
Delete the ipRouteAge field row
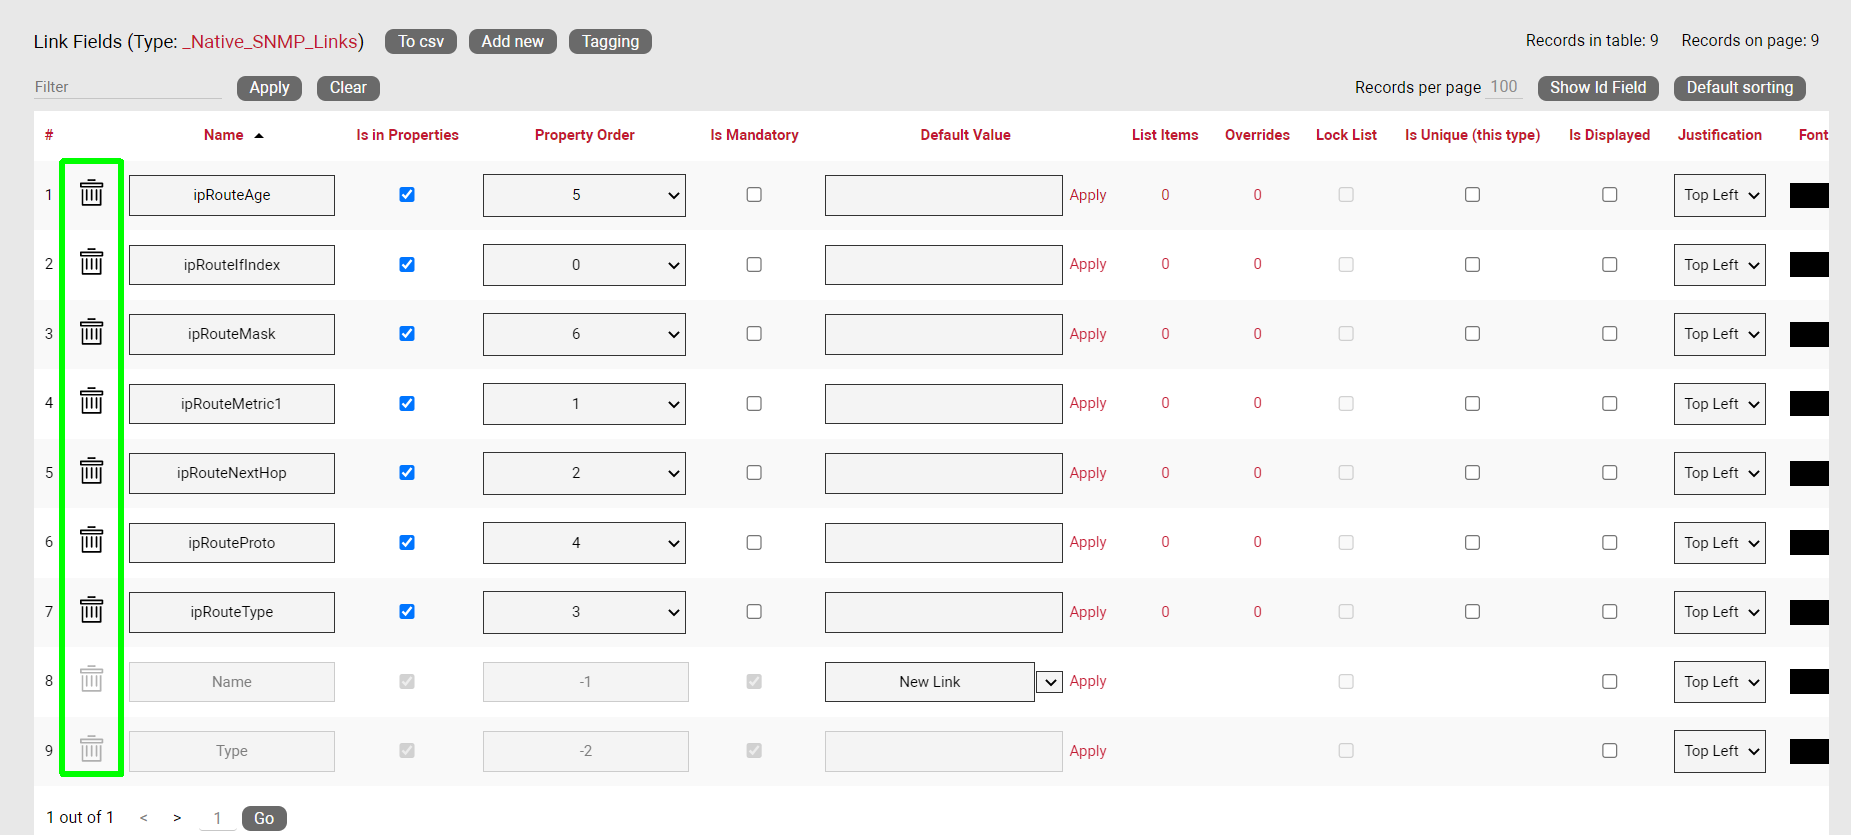pyautogui.click(x=91, y=193)
